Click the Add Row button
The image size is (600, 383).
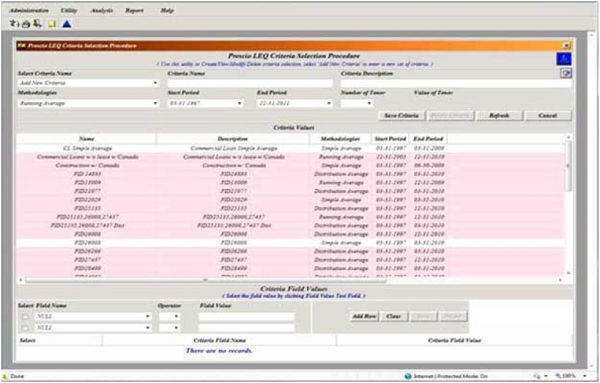click(364, 316)
